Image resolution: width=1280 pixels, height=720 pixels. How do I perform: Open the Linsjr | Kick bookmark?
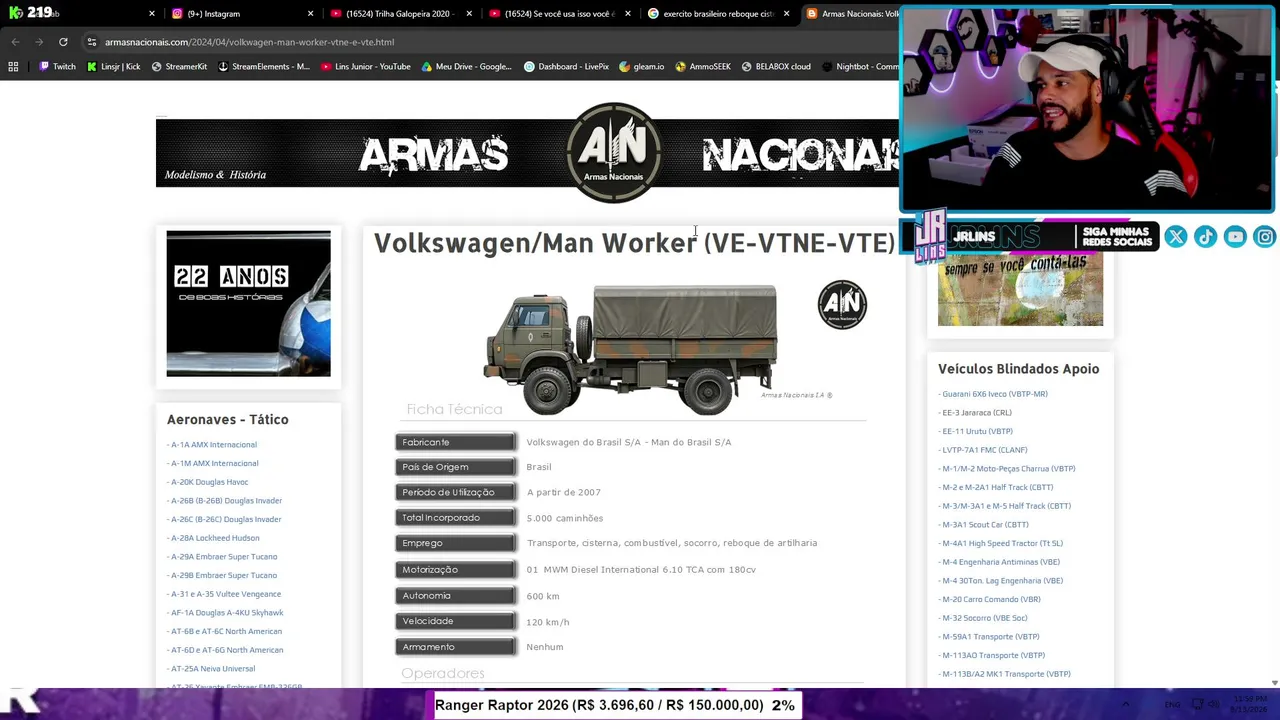(x=113, y=67)
